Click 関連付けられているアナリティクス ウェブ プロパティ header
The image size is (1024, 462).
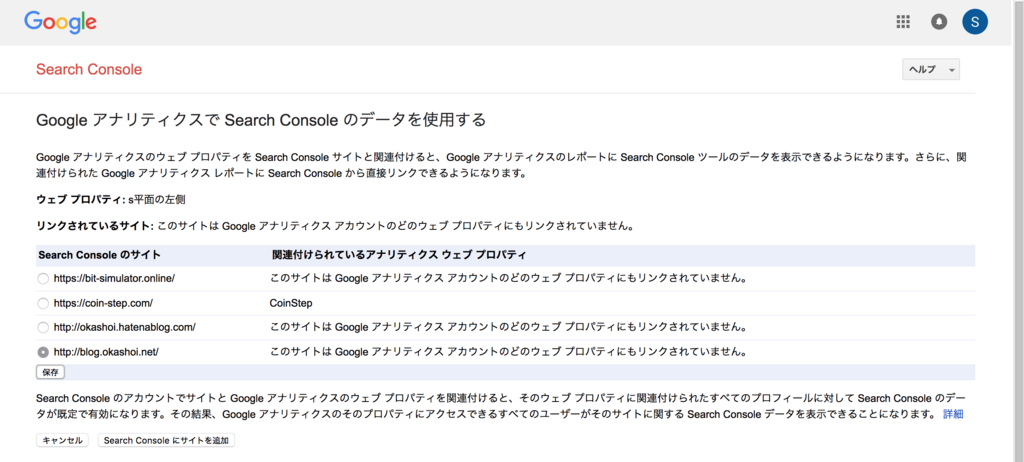pos(399,254)
